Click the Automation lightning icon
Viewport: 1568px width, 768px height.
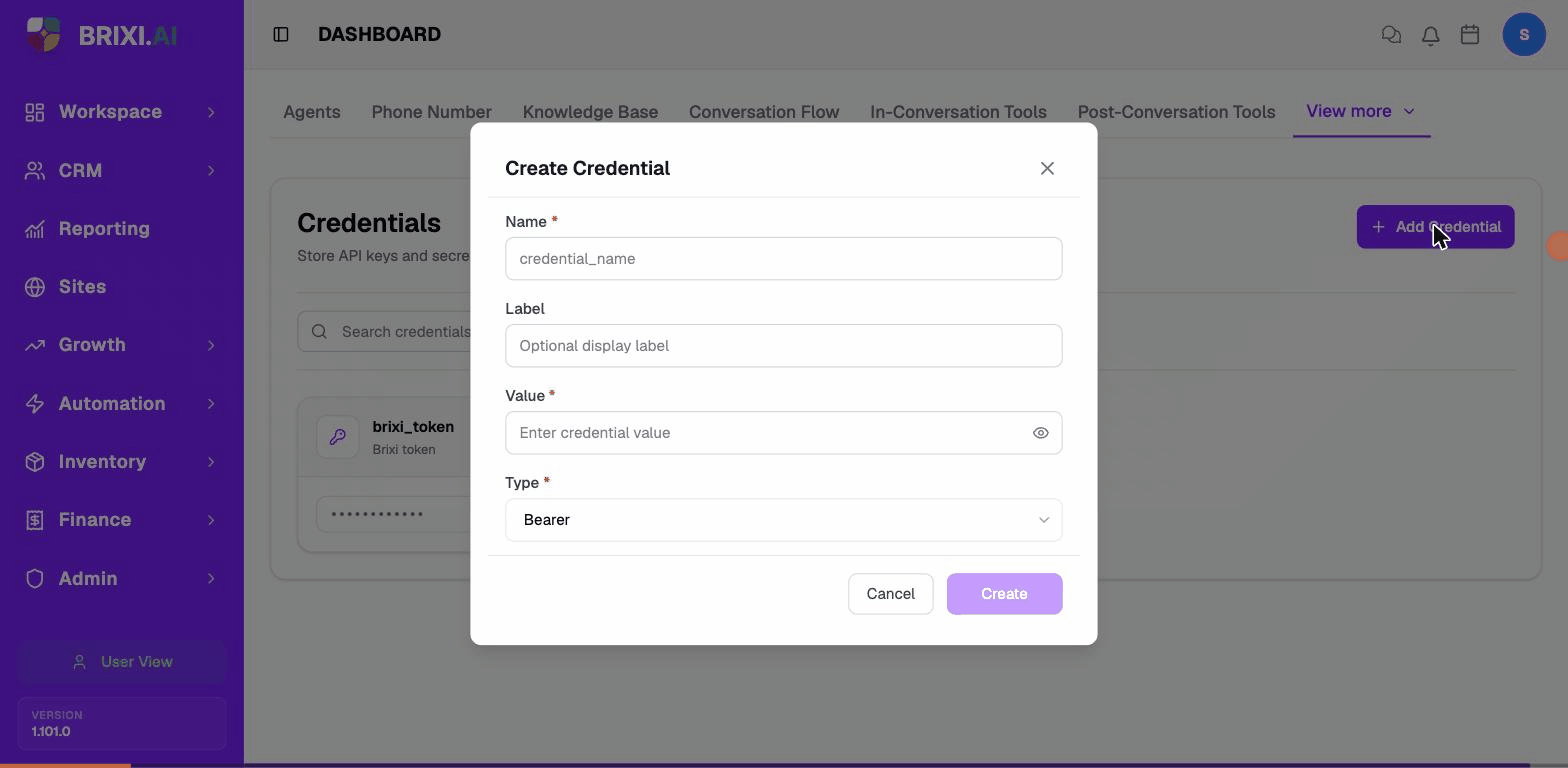tap(35, 404)
